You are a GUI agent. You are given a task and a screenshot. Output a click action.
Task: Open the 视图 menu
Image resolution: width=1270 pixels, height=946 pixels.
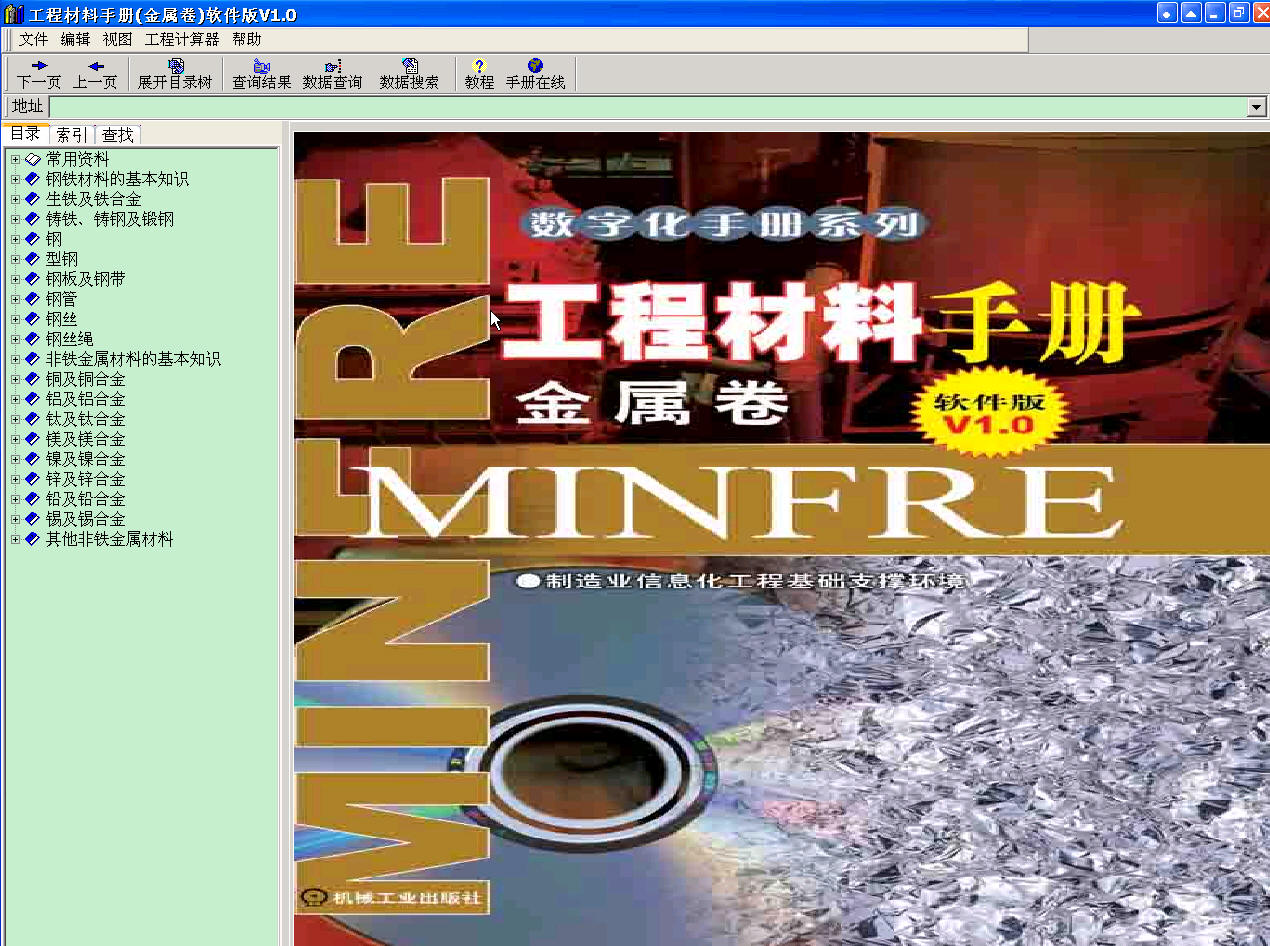coord(117,39)
